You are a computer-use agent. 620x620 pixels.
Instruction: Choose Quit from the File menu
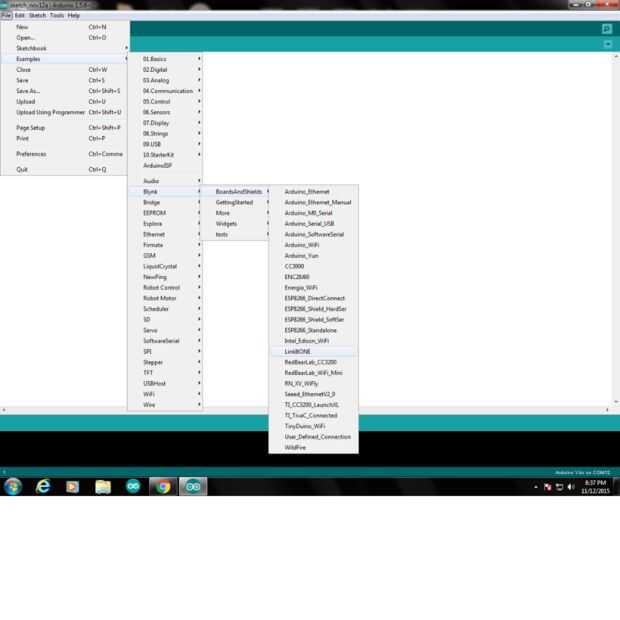pos(64,169)
